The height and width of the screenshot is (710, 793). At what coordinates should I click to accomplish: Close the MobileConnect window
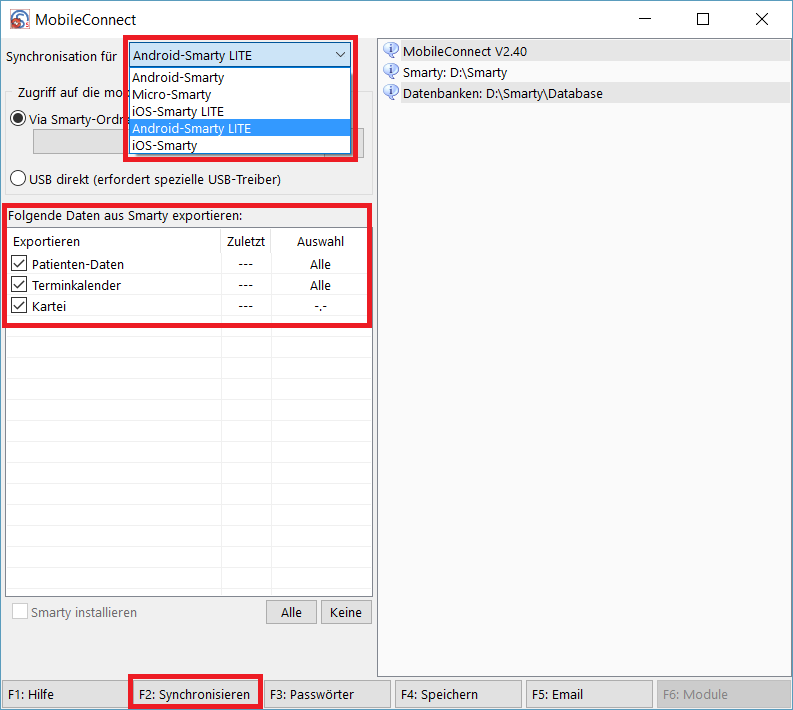[762, 19]
